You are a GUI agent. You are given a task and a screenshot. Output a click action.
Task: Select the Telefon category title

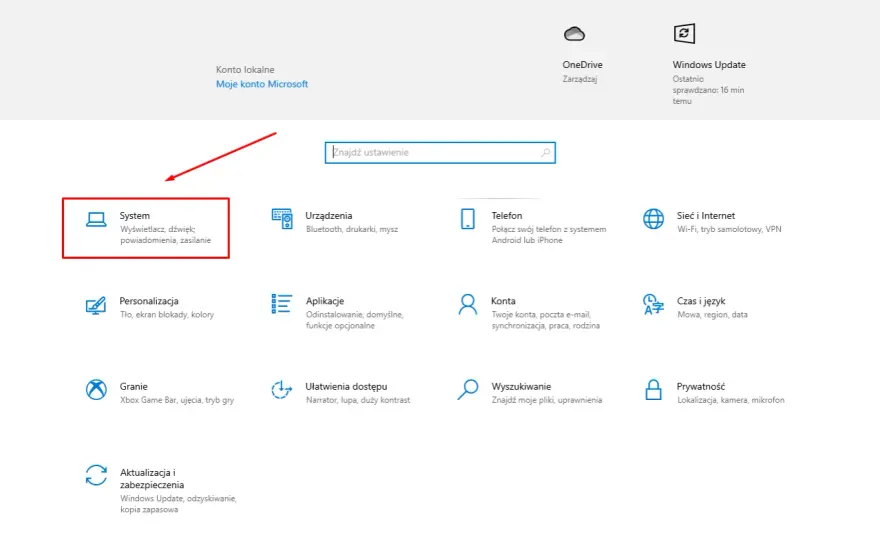coord(507,216)
